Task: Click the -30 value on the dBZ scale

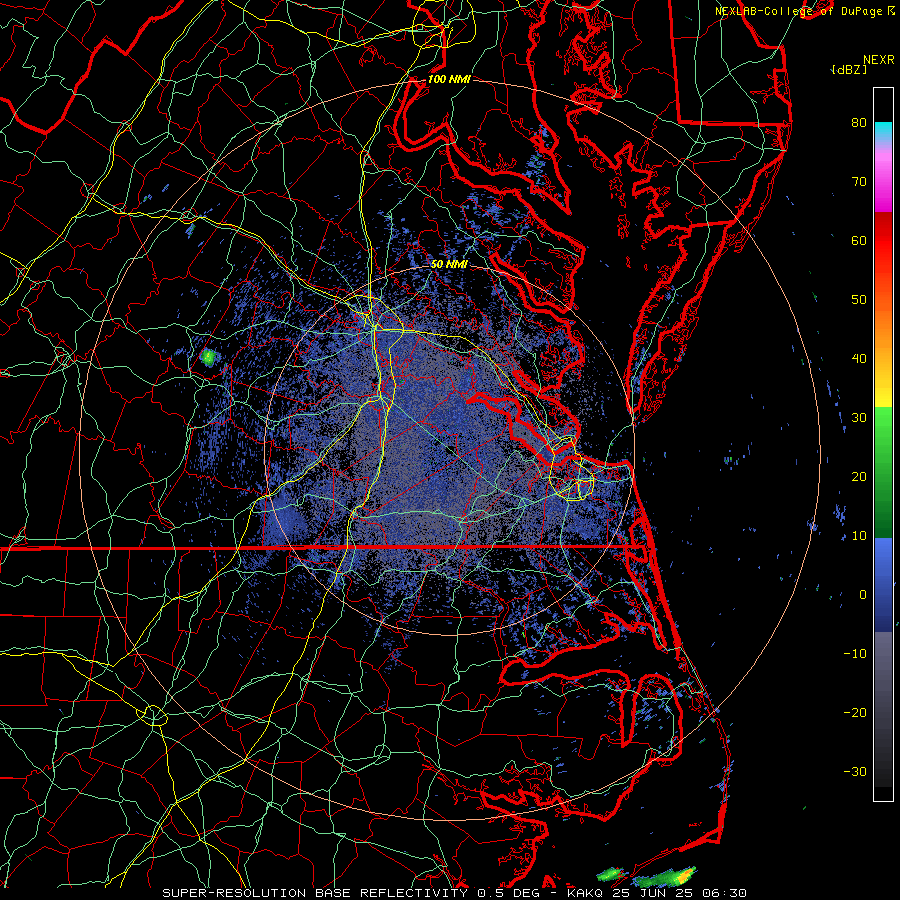Action: 855,771
